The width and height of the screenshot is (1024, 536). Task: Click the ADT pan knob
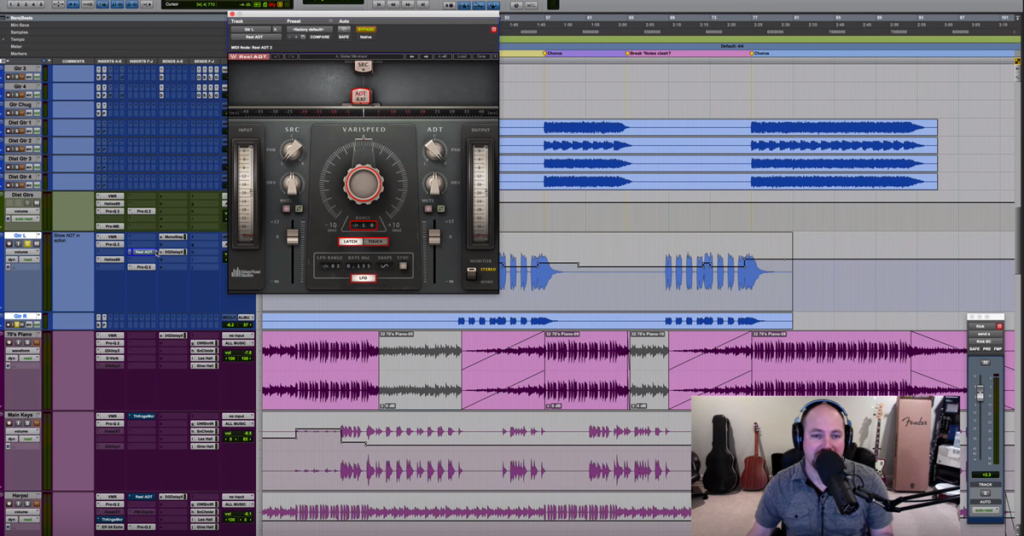(x=434, y=151)
